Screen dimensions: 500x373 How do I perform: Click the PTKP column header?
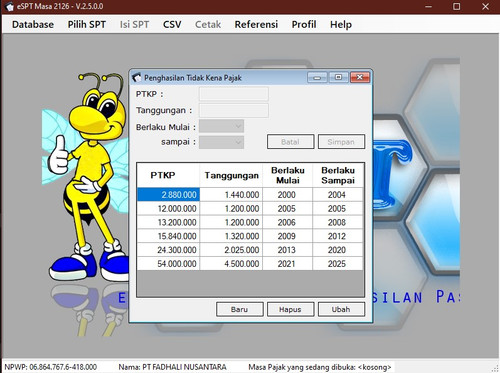(168, 175)
